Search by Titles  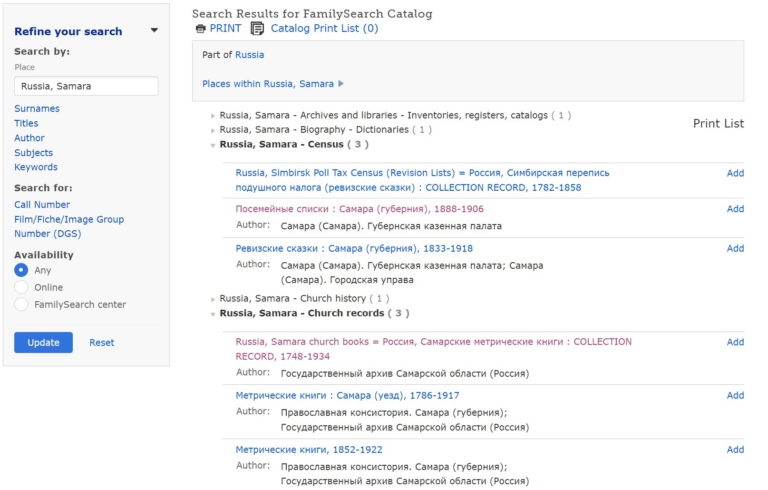(x=26, y=123)
